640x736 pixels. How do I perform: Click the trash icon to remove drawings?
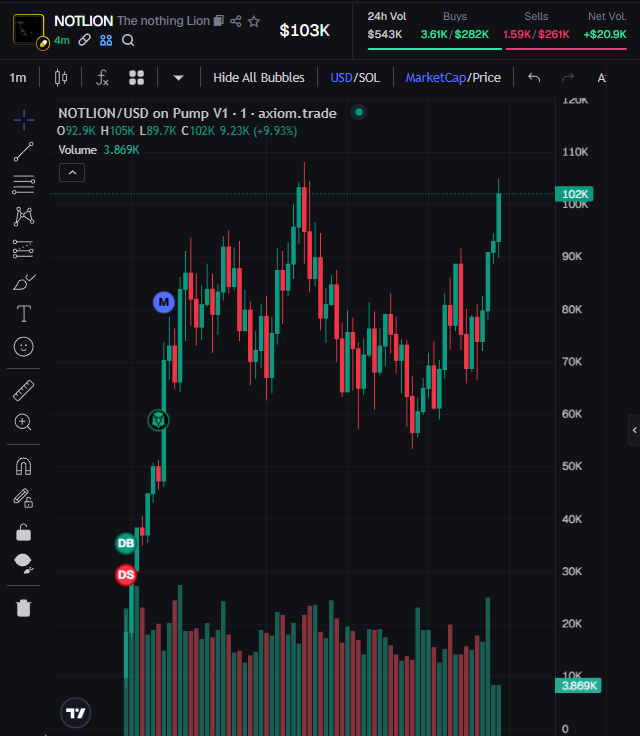tap(23, 608)
